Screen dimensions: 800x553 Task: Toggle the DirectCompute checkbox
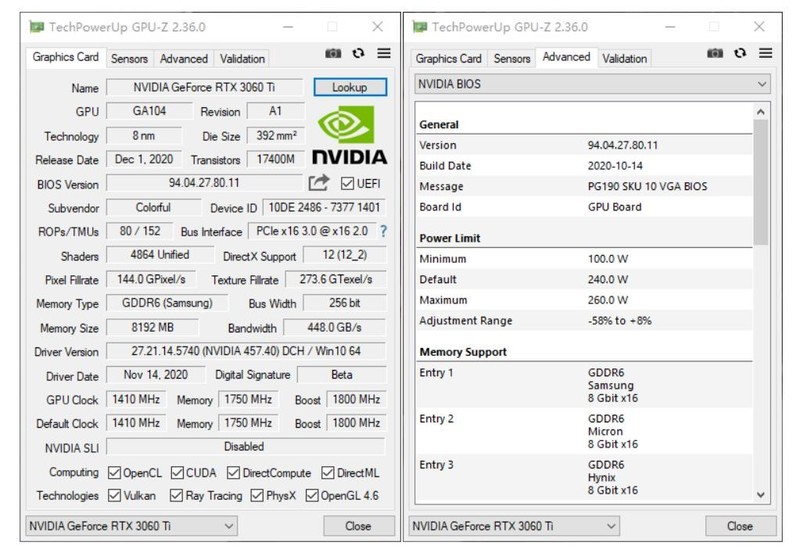(x=233, y=473)
